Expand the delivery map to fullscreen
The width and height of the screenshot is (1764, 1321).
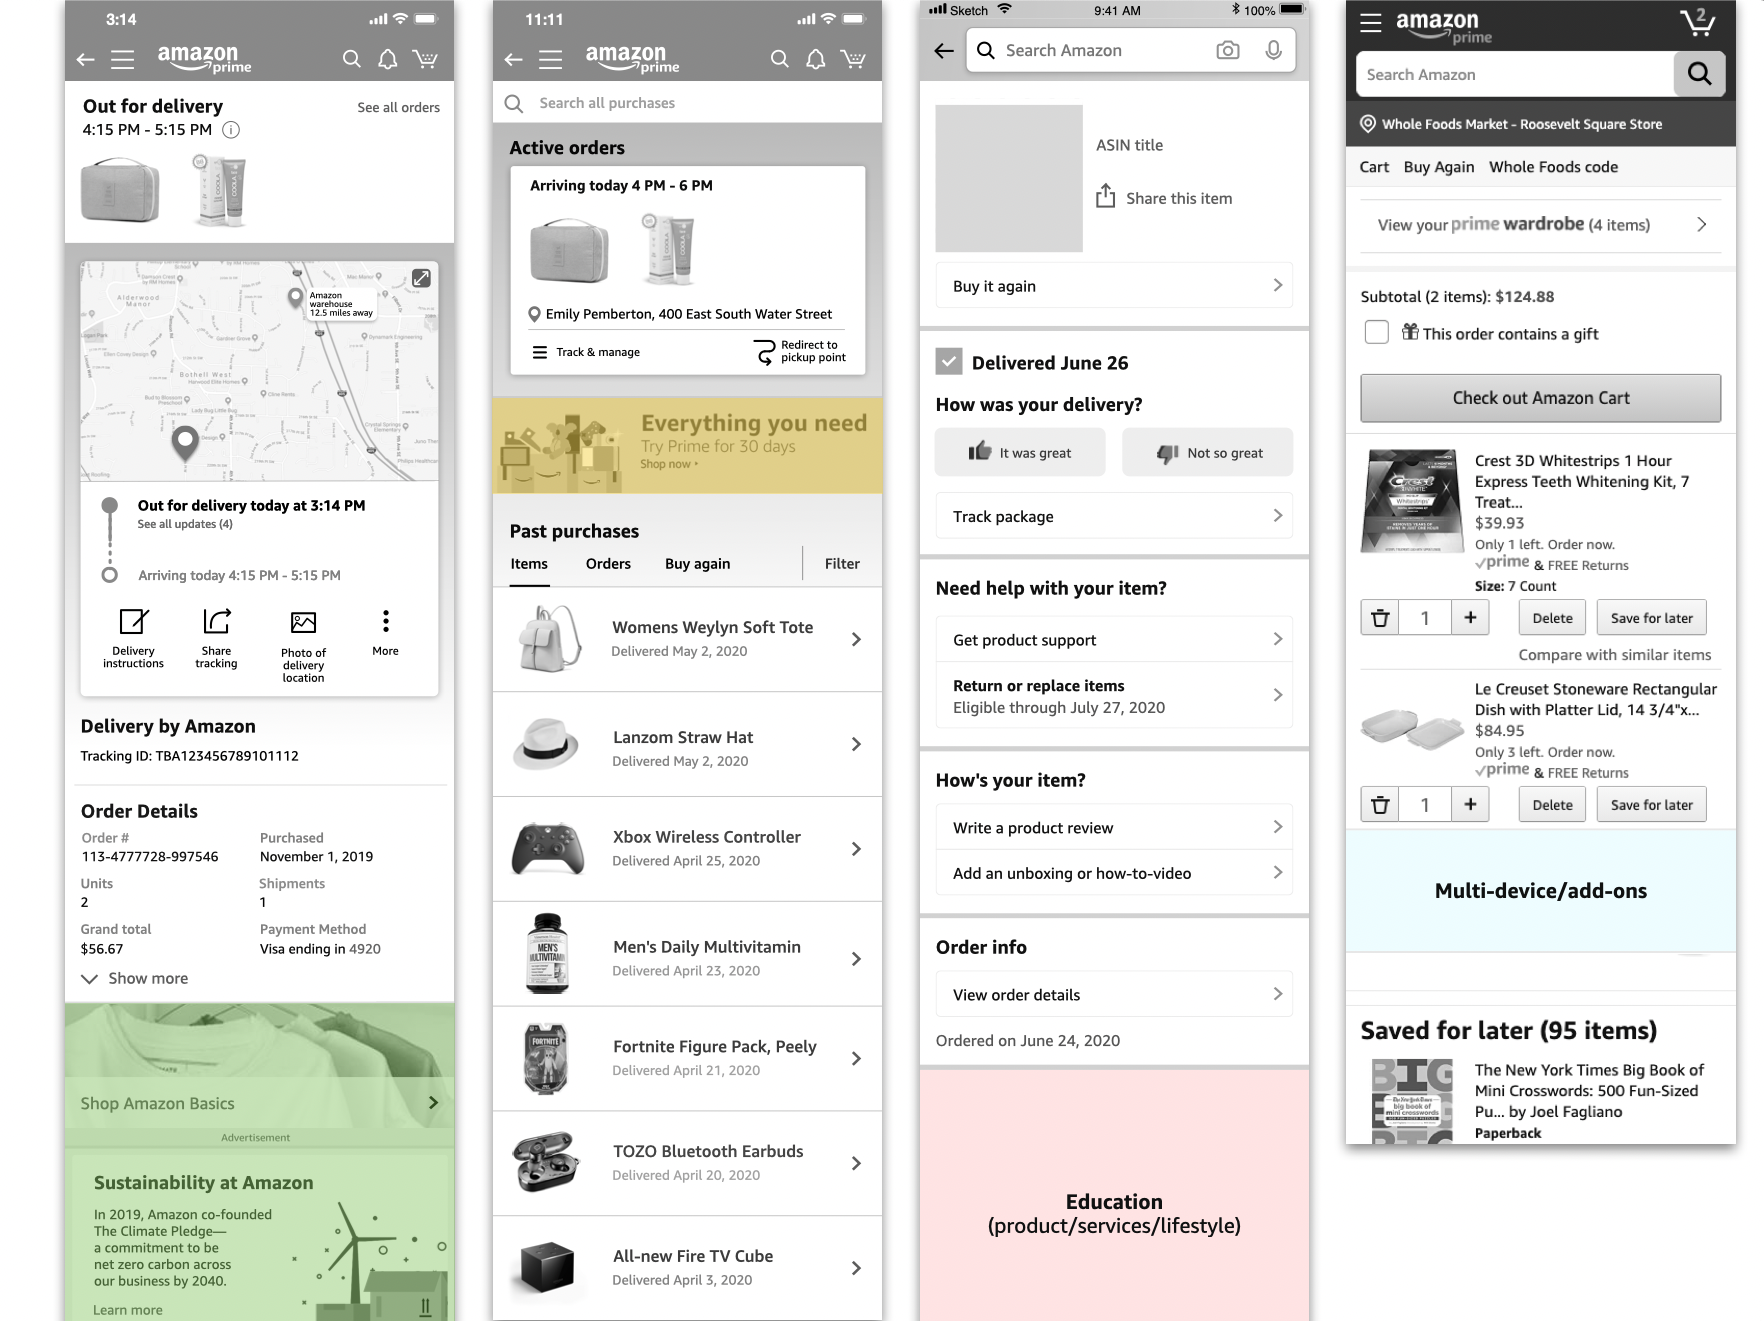[422, 278]
